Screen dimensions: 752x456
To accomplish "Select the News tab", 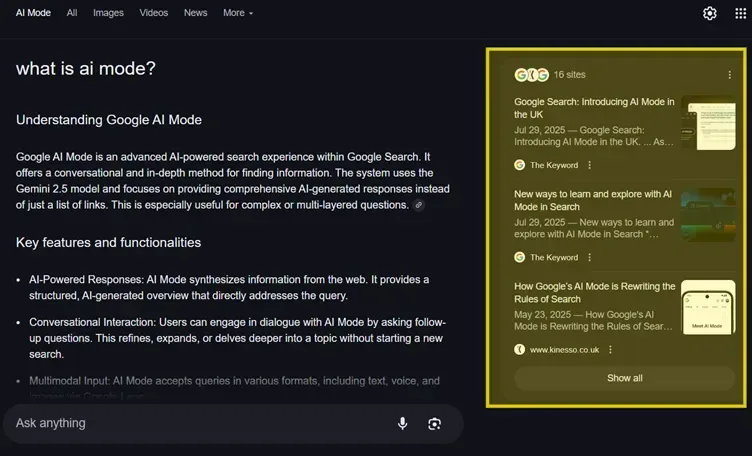I will click(196, 13).
